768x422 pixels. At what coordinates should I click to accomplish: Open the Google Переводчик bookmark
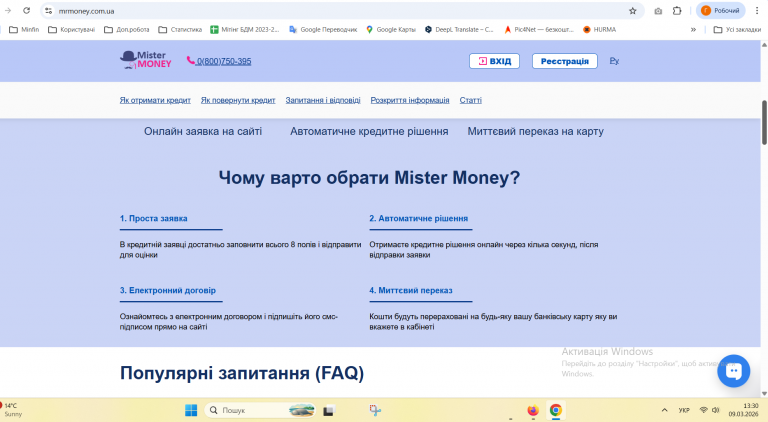(x=323, y=29)
